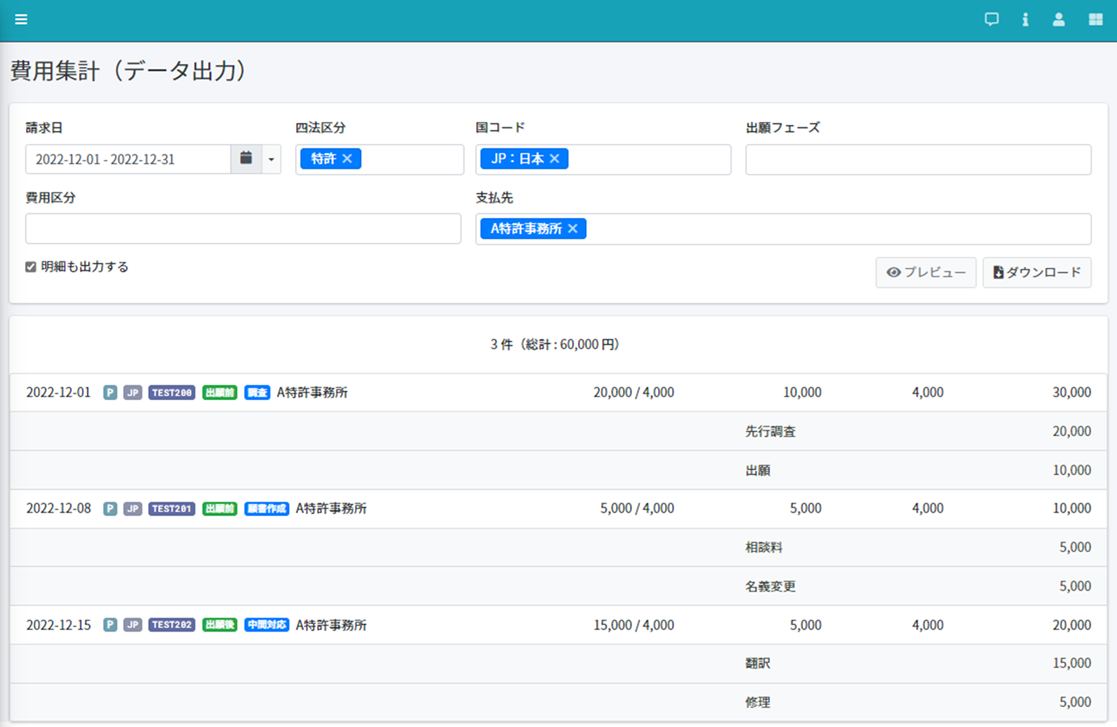1117x727 pixels.
Task: Click the P badge in 2022-12-08 row
Action: click(x=110, y=508)
